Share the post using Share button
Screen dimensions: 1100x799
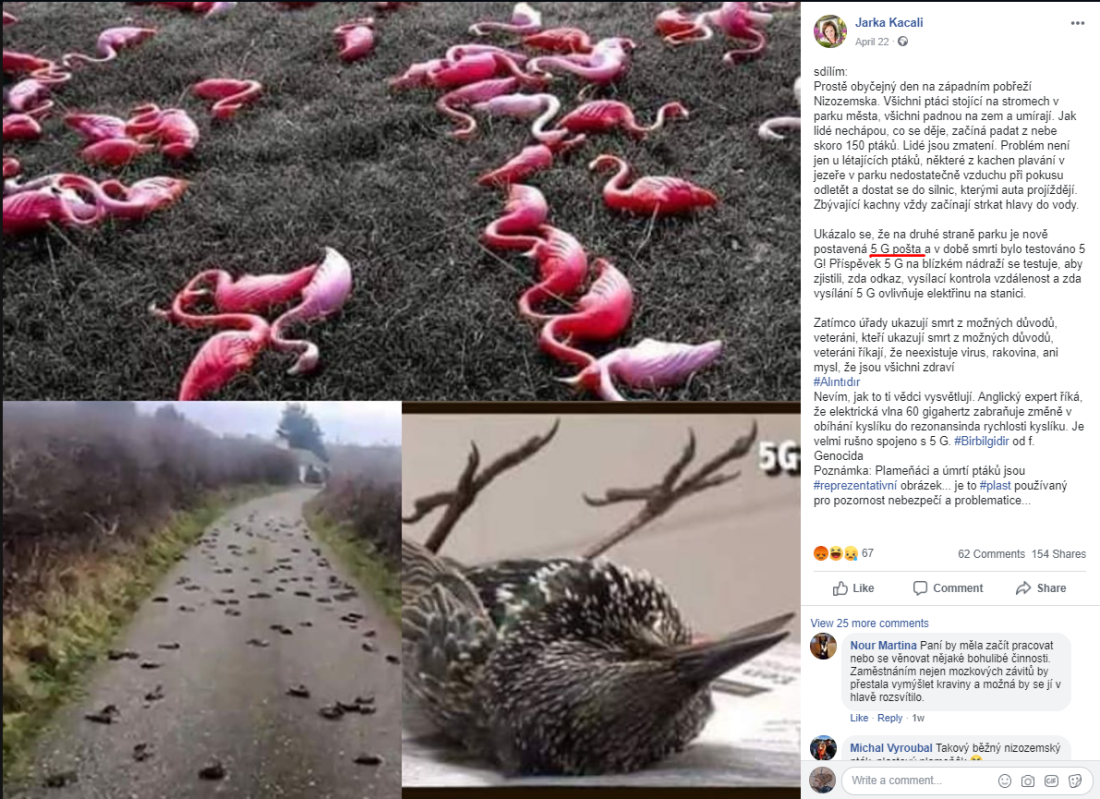click(1041, 588)
